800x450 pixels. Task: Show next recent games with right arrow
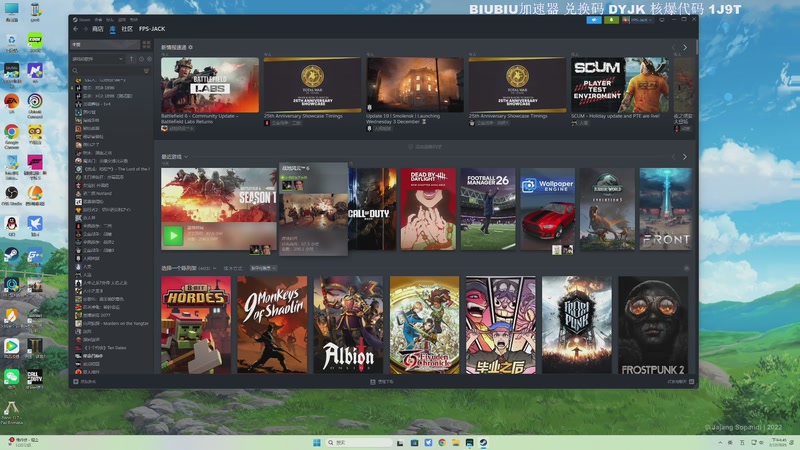685,157
